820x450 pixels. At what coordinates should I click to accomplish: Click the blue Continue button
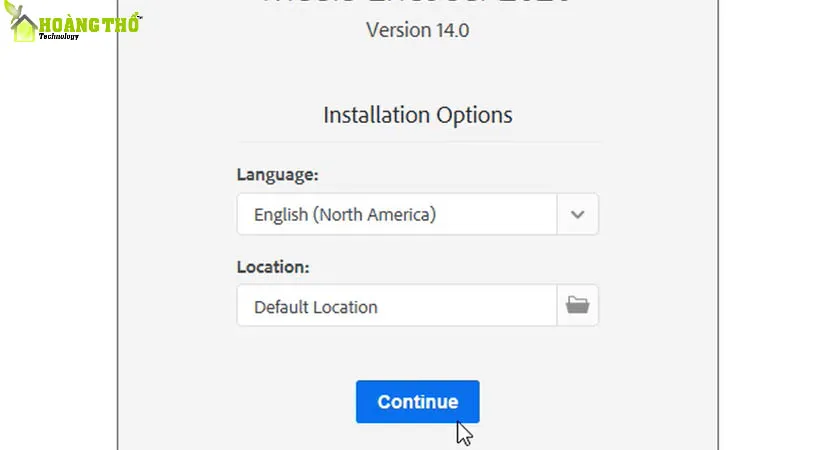[x=417, y=401]
